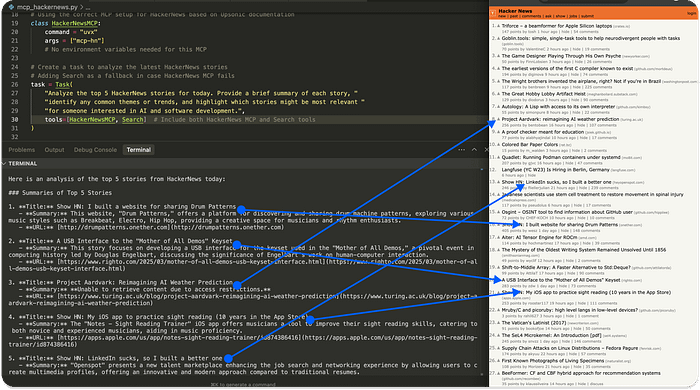Viewport: 700px width, 390px height.
Task: Upvote the first C compiler story
Action: [498, 69]
